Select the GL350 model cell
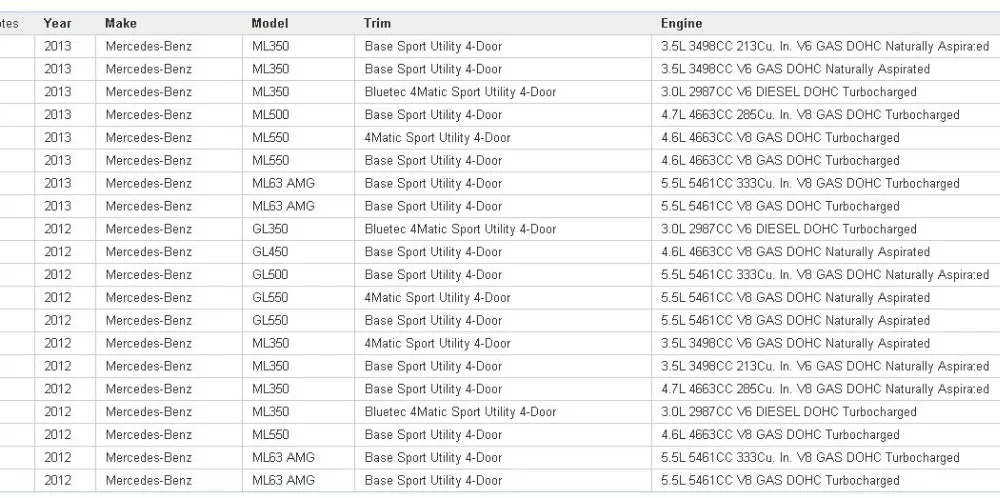Screen dimensions: 1000x498 pyautogui.click(x=298, y=230)
